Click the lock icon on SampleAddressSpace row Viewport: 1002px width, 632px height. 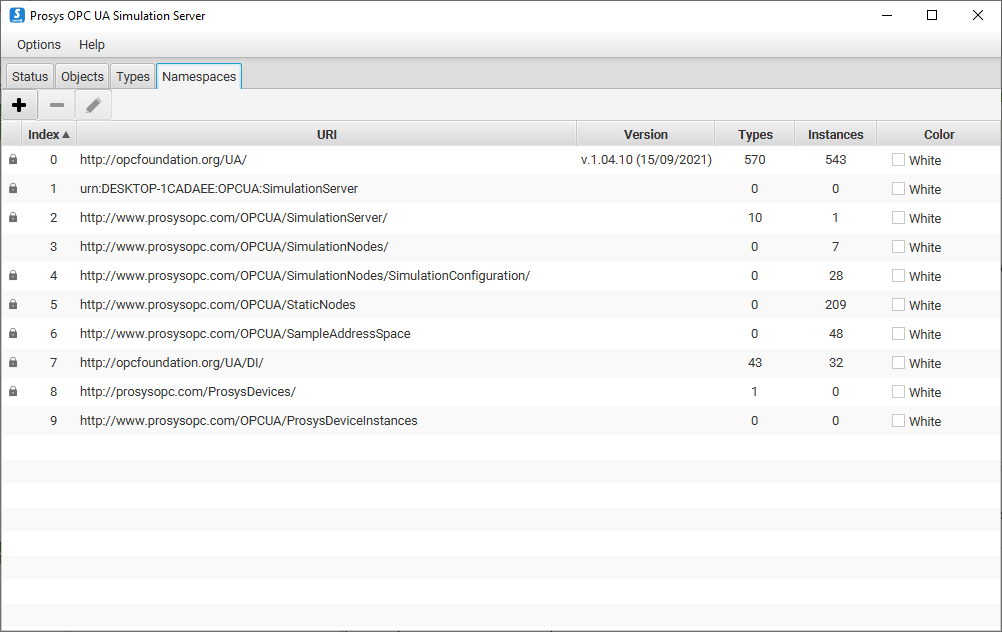13,334
